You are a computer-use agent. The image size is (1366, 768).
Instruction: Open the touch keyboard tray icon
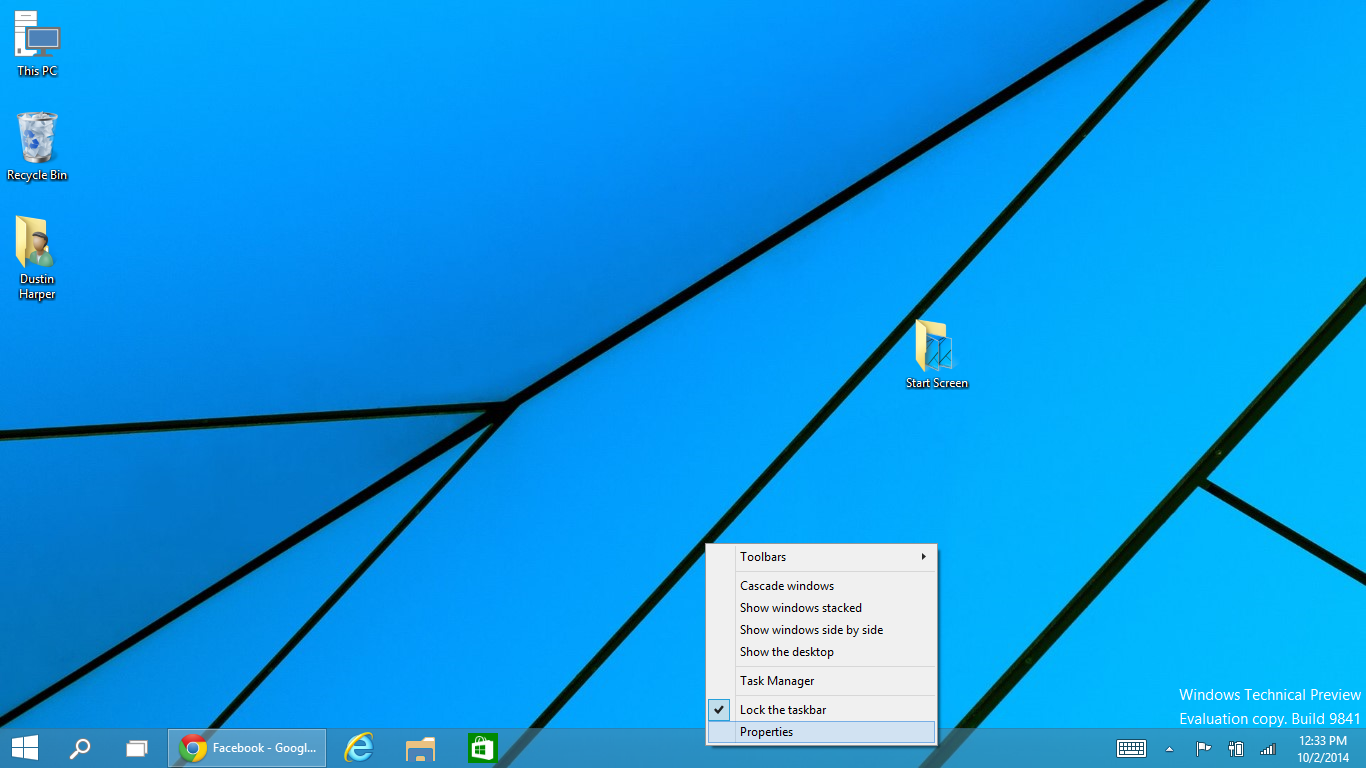point(1131,748)
